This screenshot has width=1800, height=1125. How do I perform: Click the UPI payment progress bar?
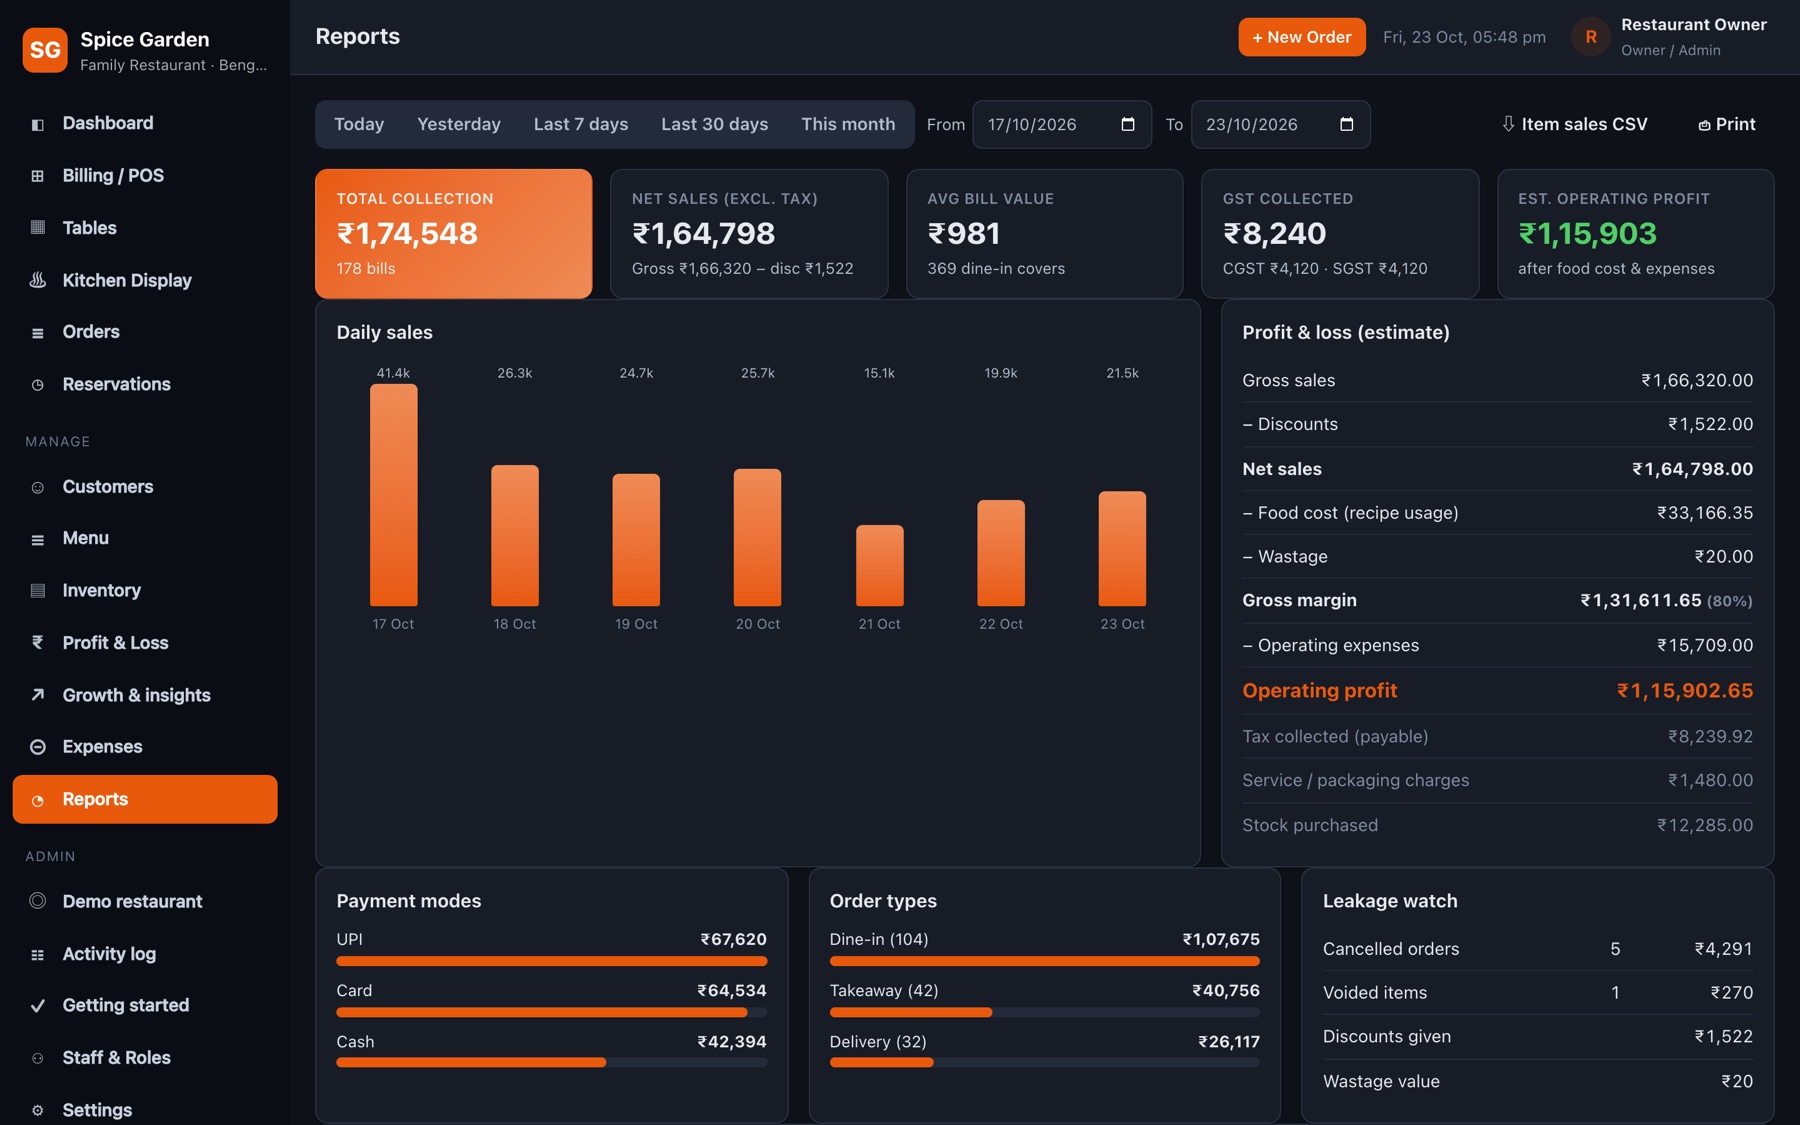(x=552, y=961)
